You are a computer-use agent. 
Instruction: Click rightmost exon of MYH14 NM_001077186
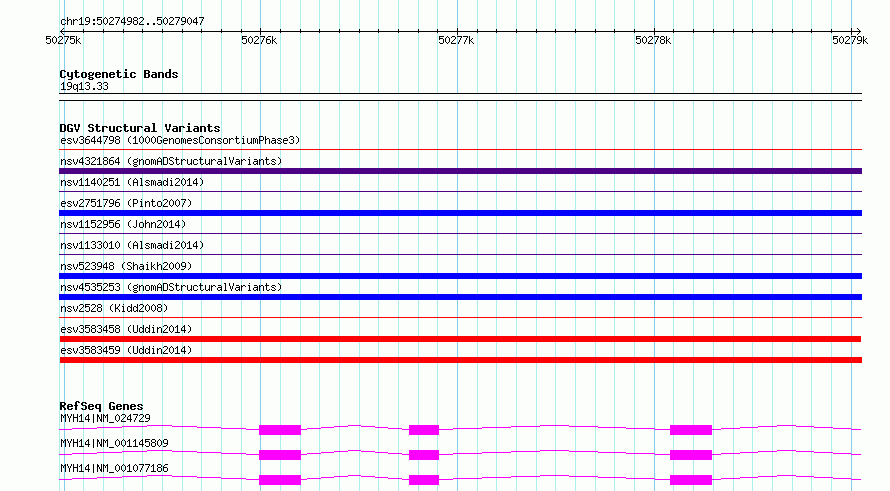pos(691,480)
